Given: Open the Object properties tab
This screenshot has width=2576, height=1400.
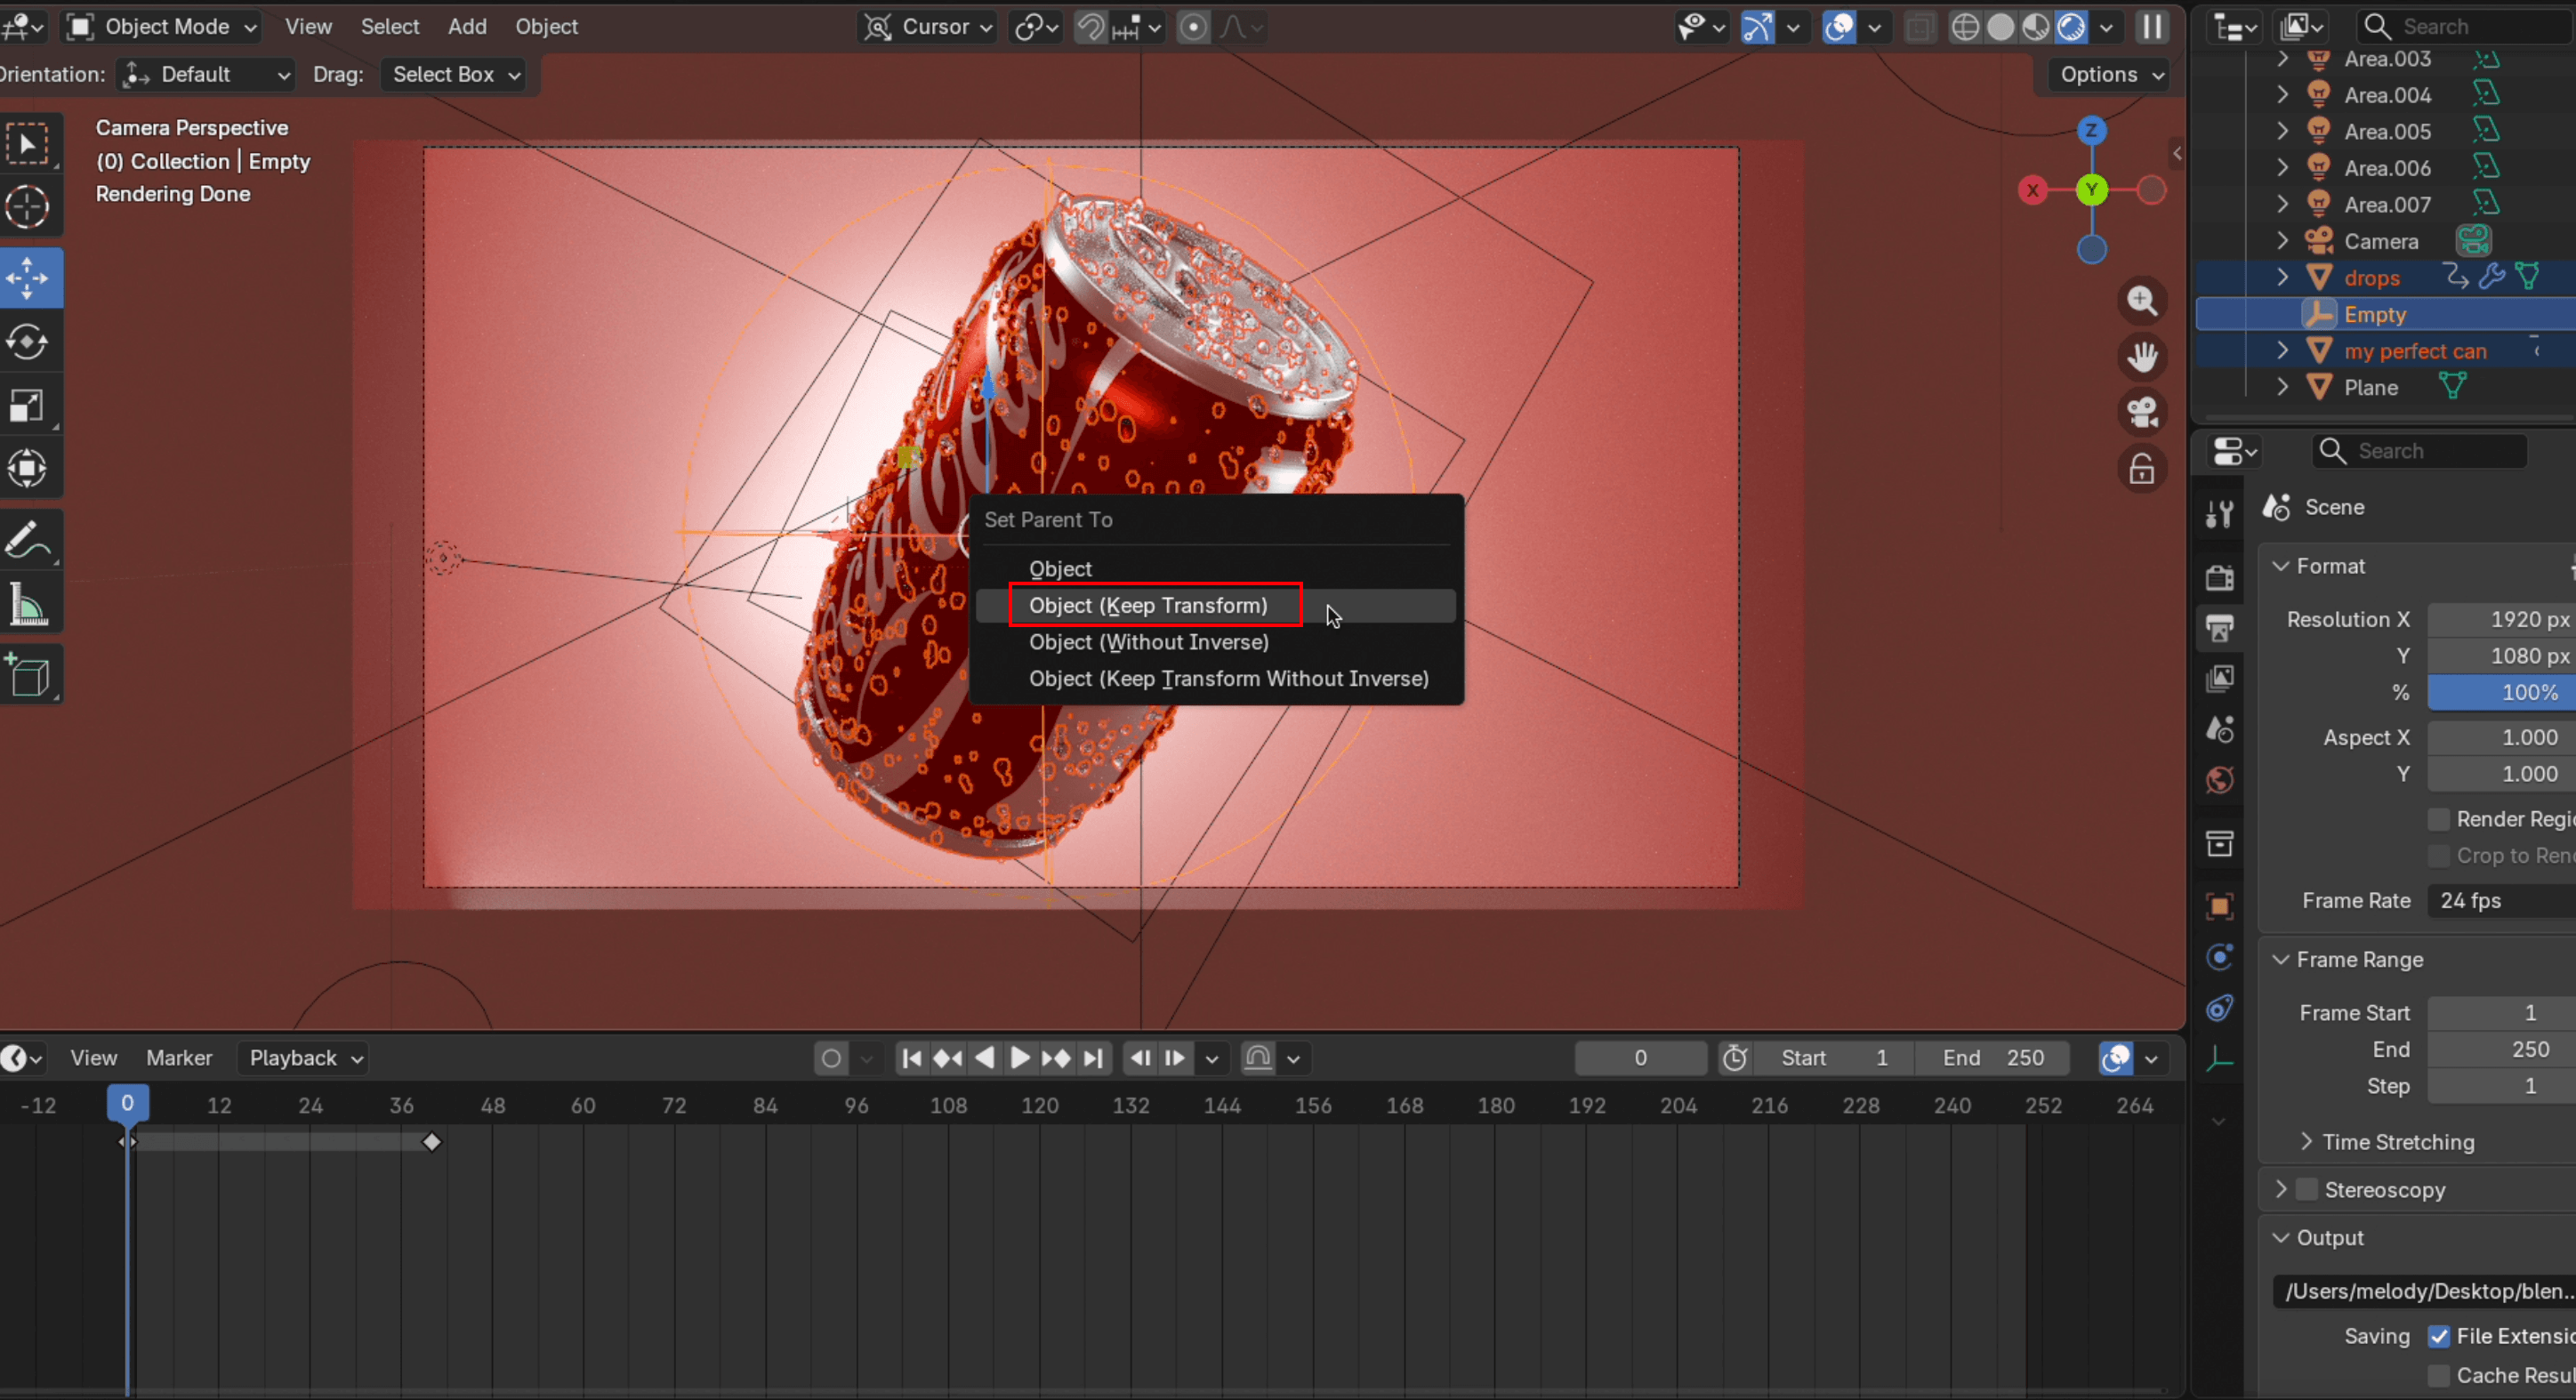Looking at the screenshot, I should (x=2219, y=907).
